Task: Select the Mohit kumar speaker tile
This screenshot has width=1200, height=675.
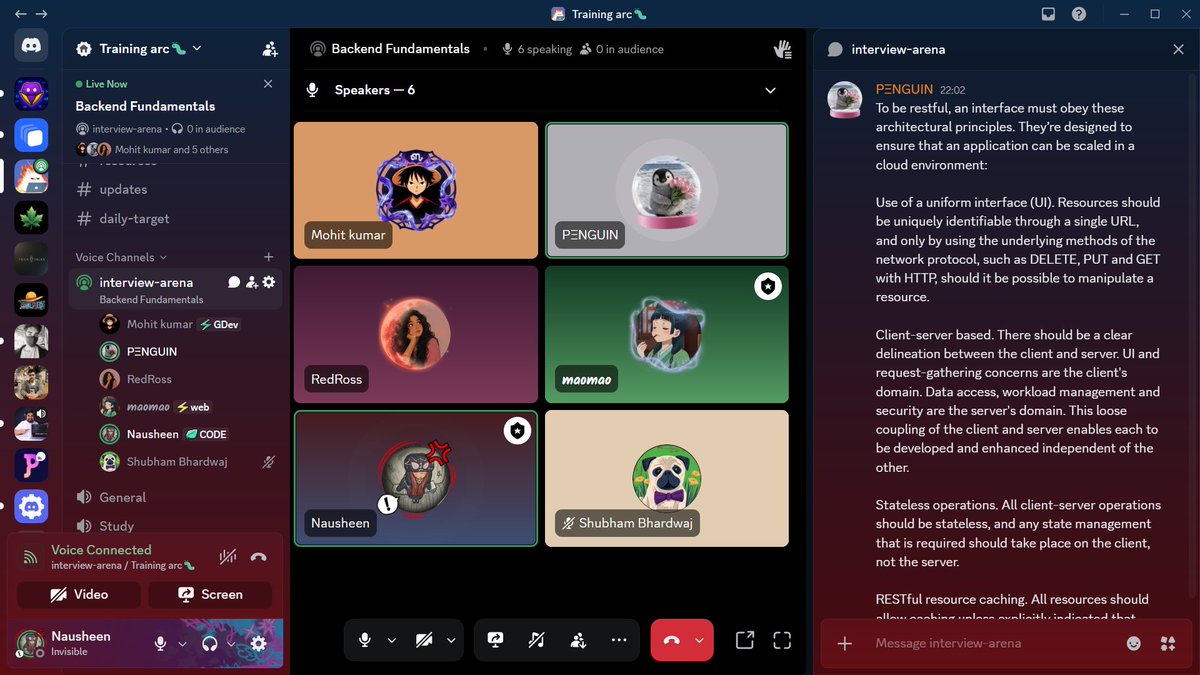Action: tap(416, 190)
